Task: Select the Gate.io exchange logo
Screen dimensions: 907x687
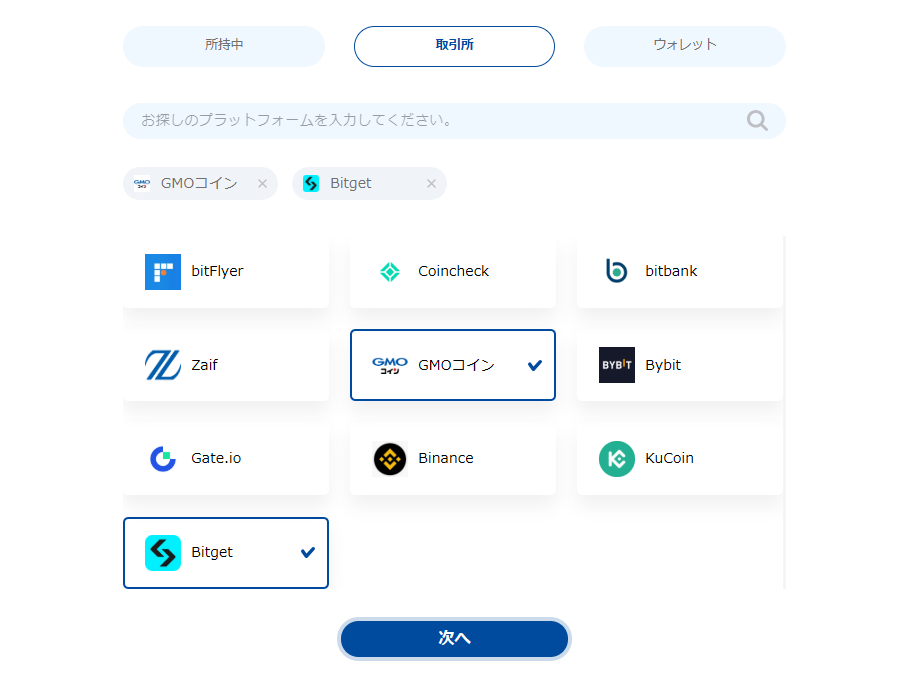Action: click(163, 459)
